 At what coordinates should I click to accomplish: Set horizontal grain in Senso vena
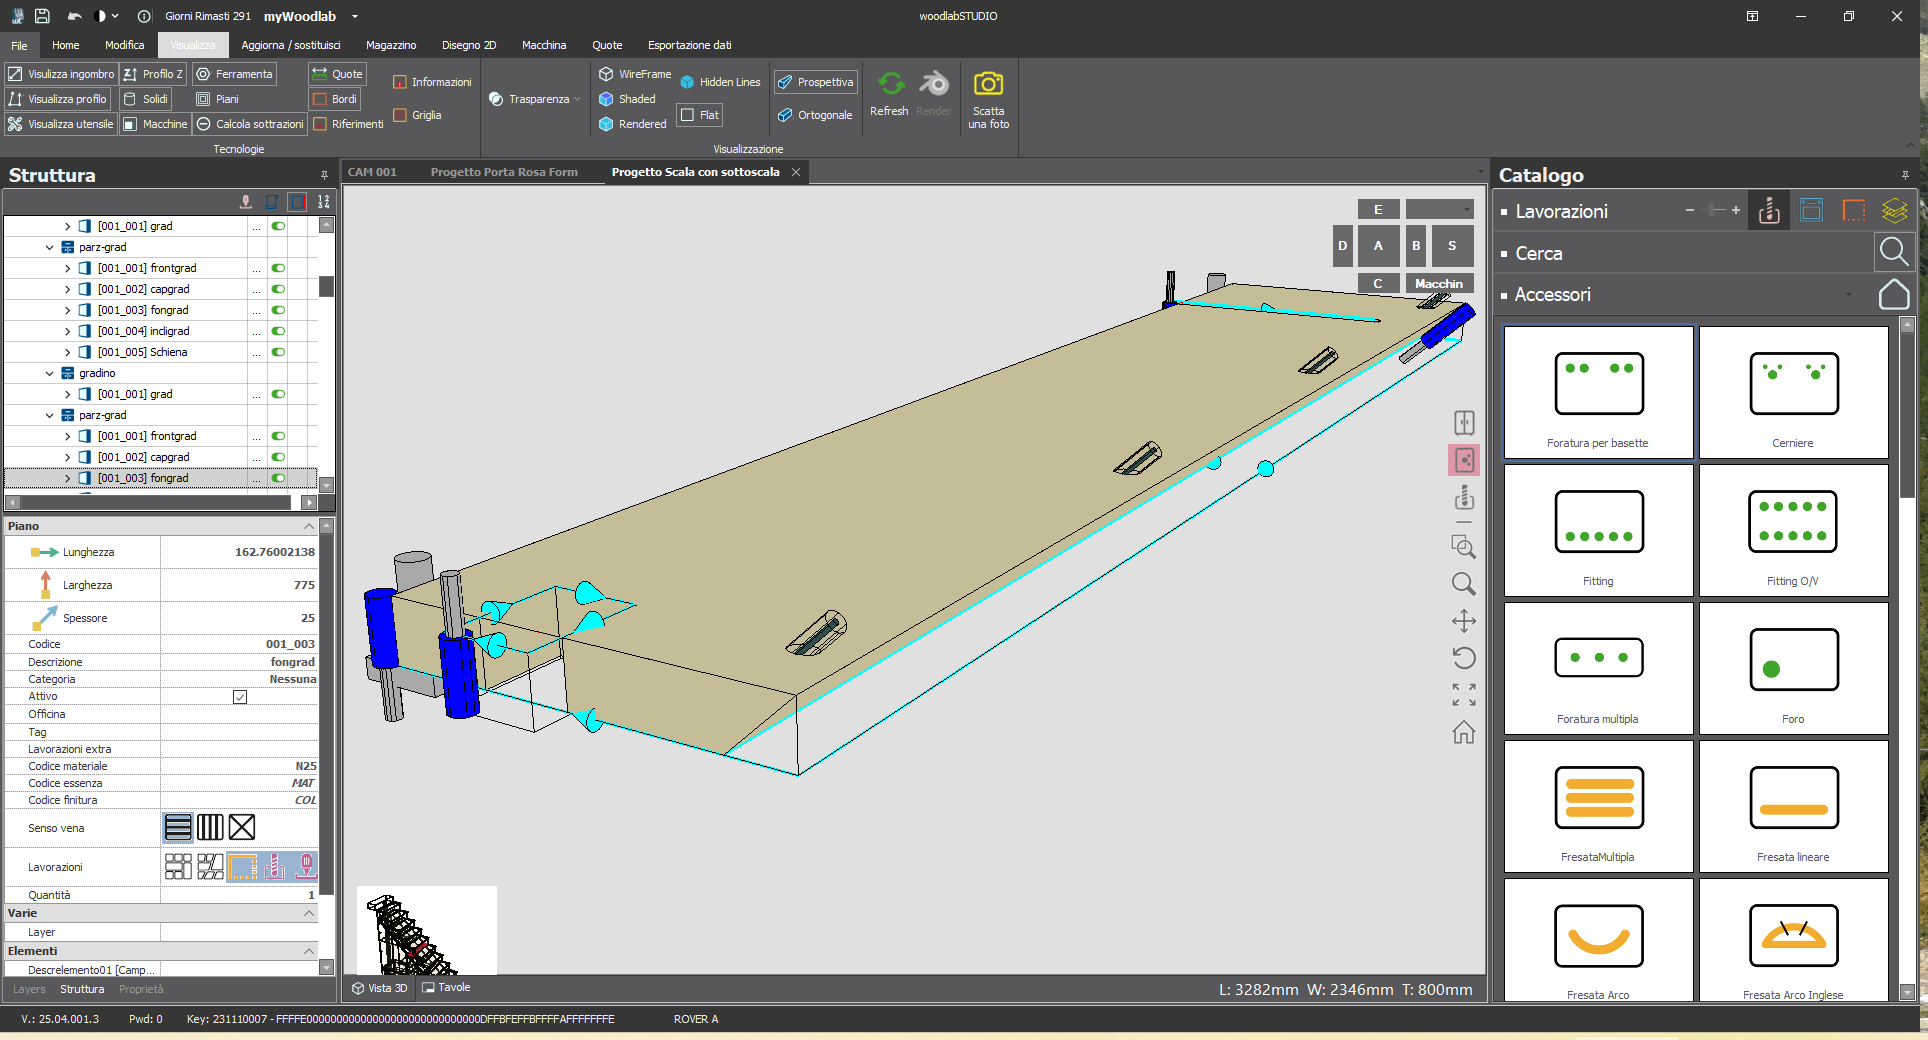pos(178,828)
